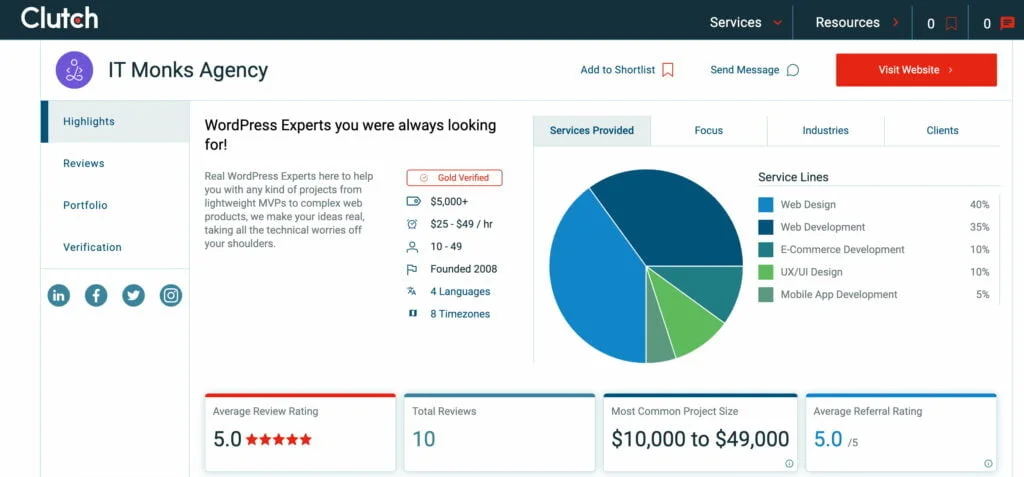The height and width of the screenshot is (477, 1024).
Task: Click info icon on Most Common Project Size
Action: click(x=789, y=463)
